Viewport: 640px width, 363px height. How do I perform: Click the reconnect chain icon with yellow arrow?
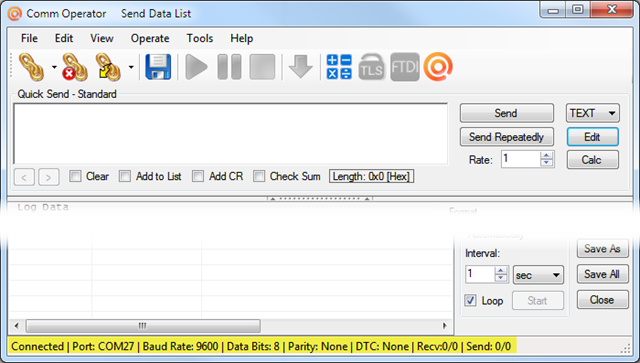tap(108, 67)
